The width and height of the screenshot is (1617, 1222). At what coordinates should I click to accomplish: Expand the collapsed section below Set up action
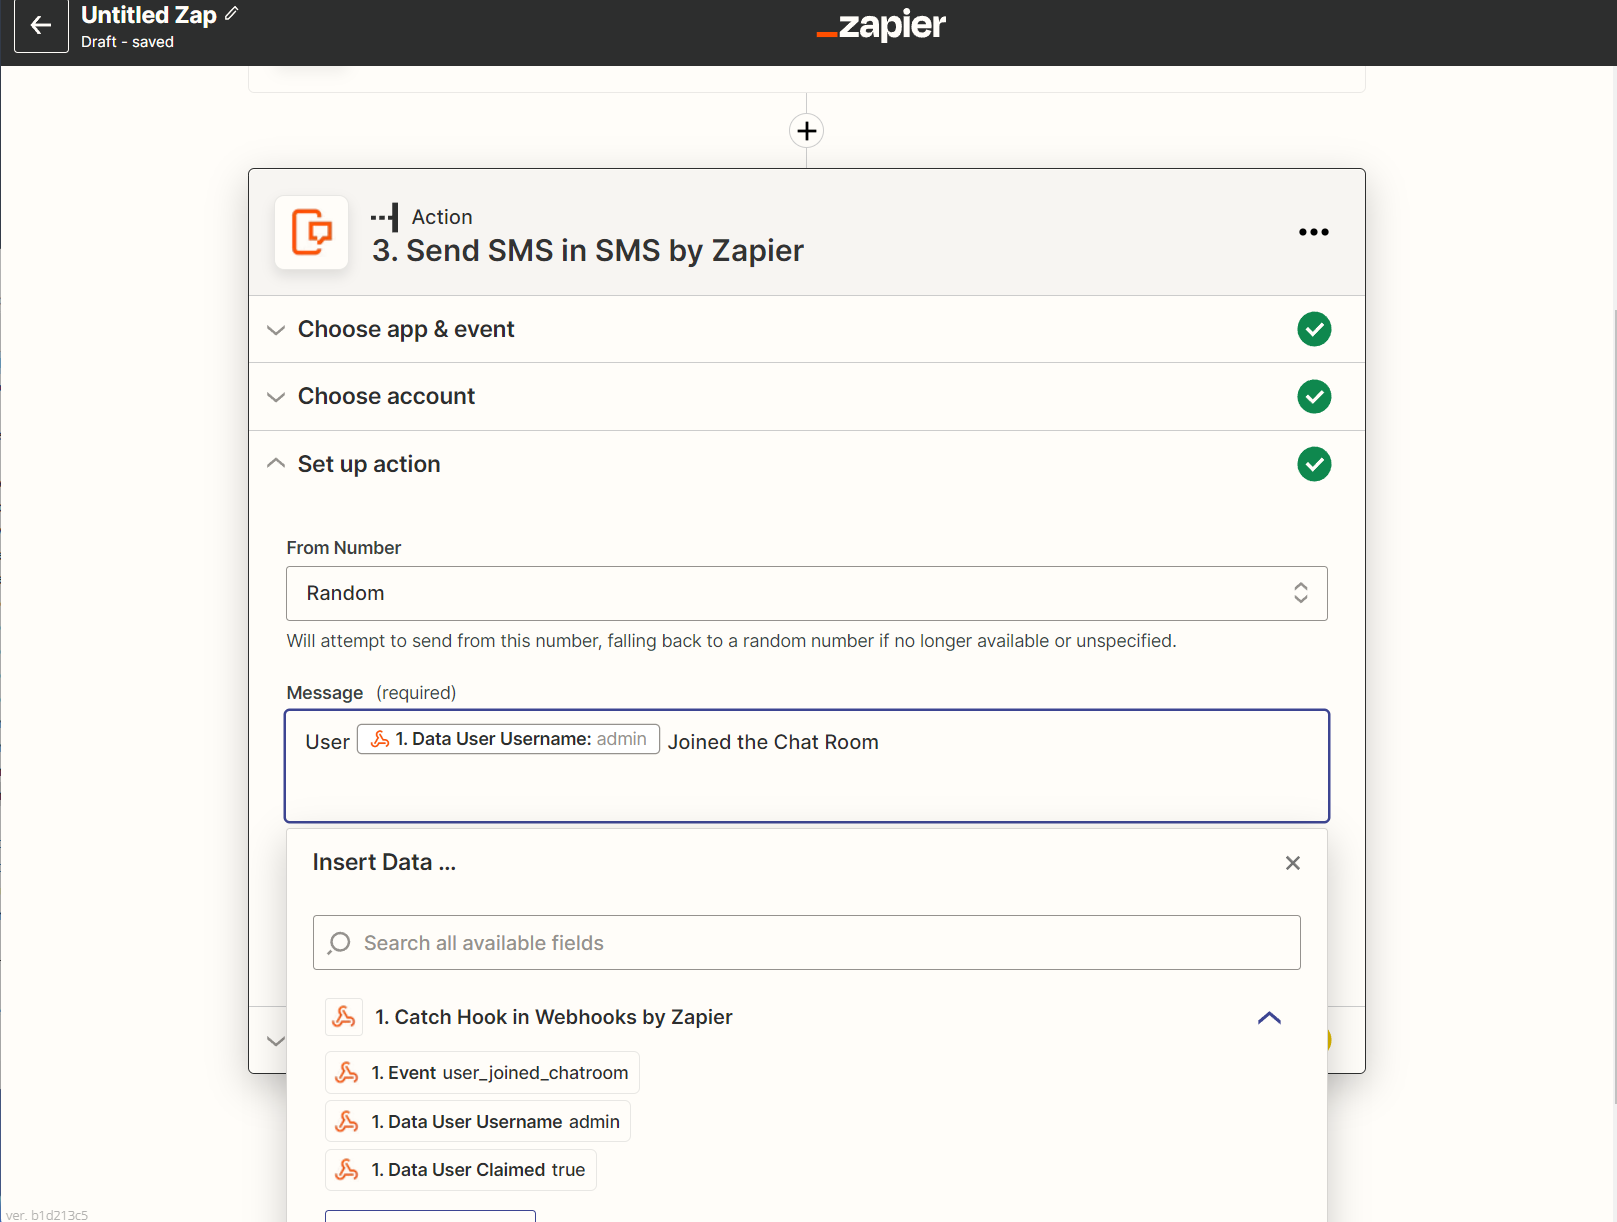point(275,1041)
